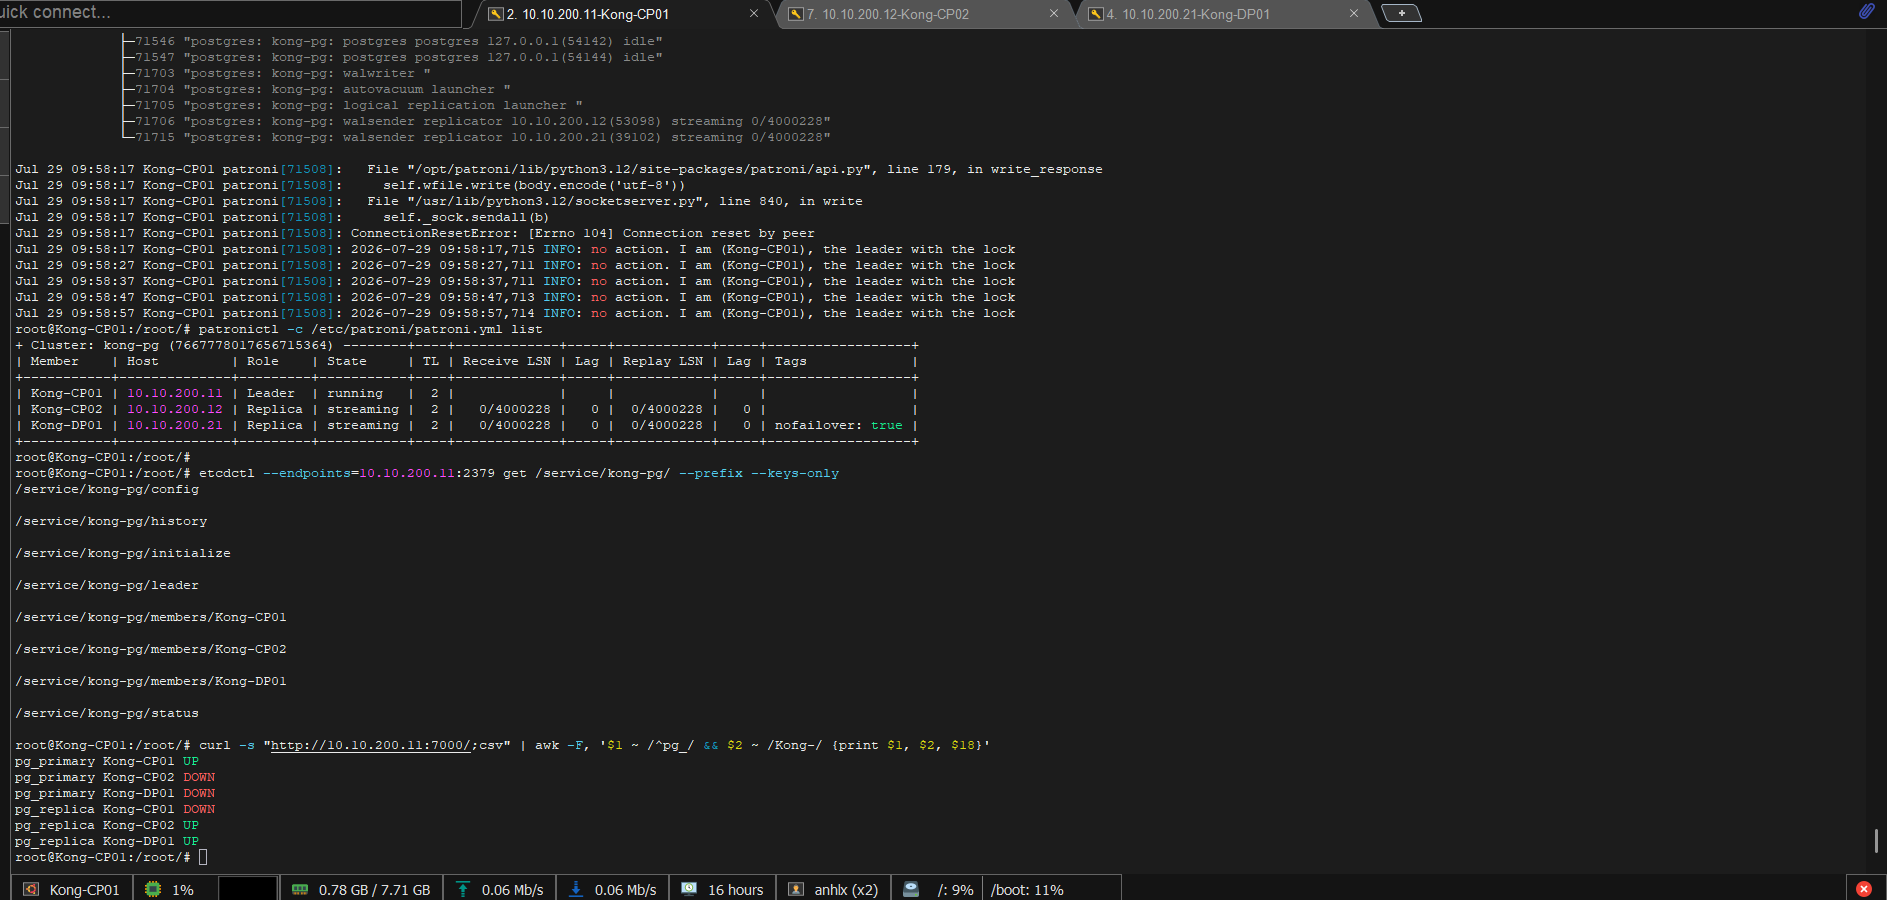The image size is (1887, 900).
Task: Click the '/service/kong-pg/history' line
Action: 111,521
